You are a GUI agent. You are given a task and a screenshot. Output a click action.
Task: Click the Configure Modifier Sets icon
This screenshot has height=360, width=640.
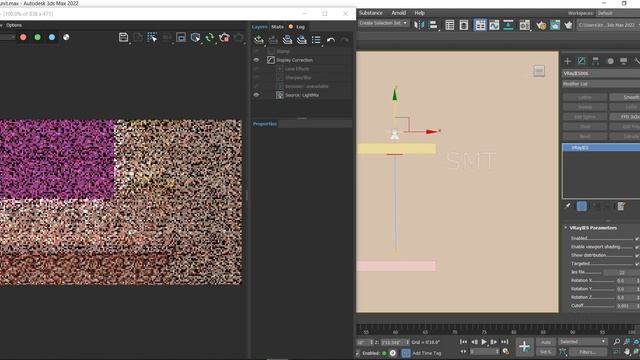pyautogui.click(x=621, y=206)
